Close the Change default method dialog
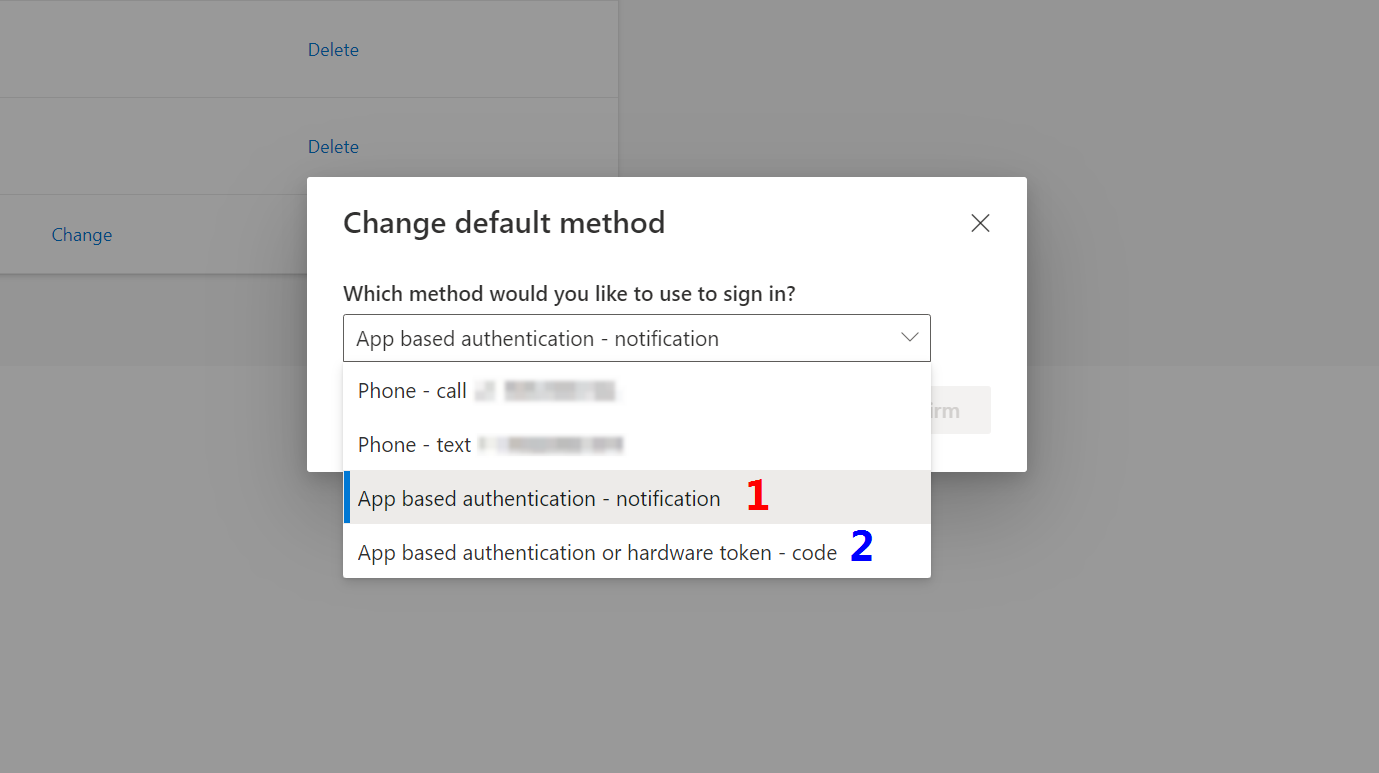The width and height of the screenshot is (1379, 773). (x=980, y=223)
